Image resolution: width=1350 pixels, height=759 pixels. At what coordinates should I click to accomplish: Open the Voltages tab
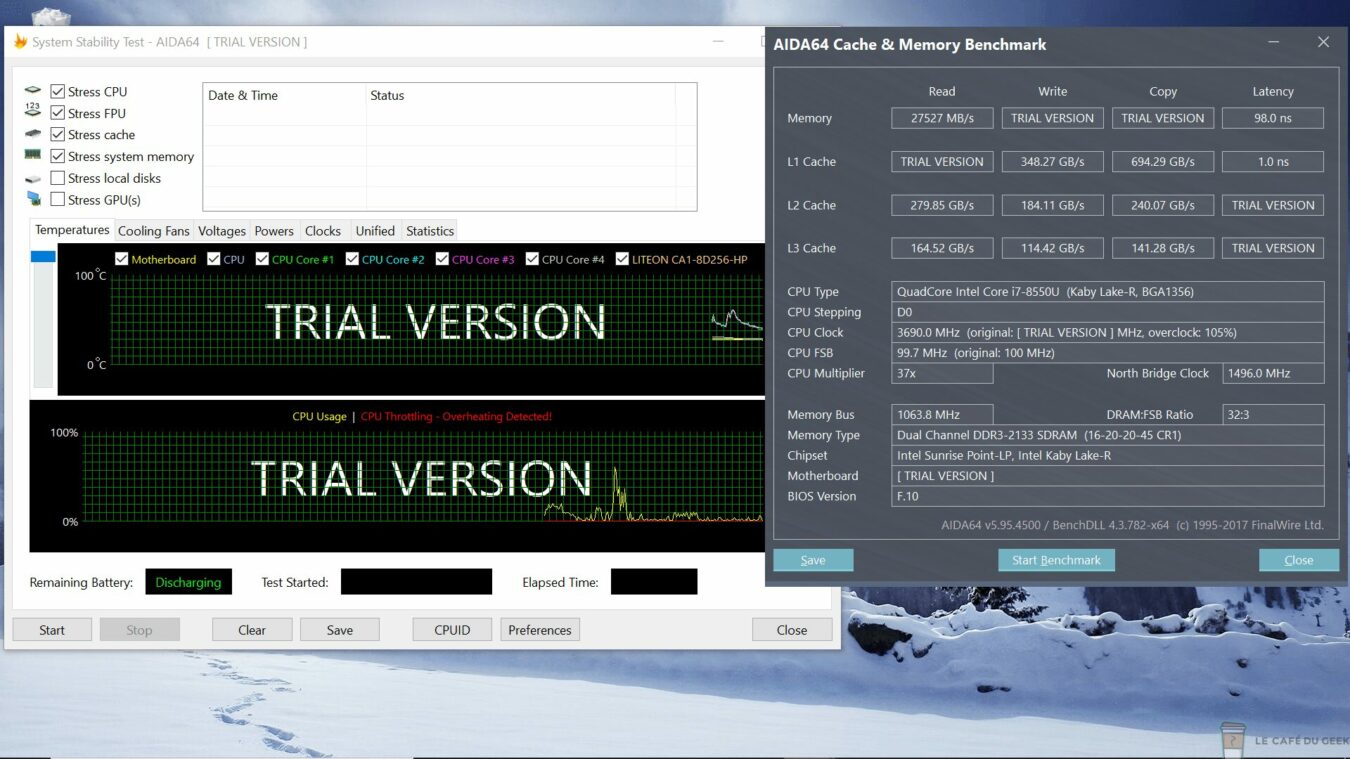coord(221,231)
